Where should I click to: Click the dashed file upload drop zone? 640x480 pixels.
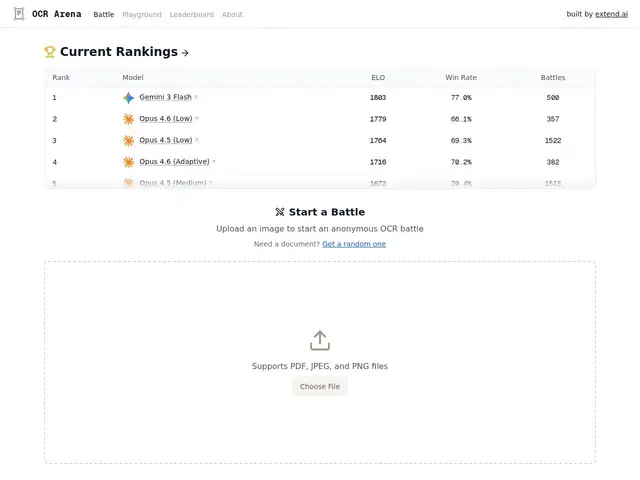[x=320, y=362]
